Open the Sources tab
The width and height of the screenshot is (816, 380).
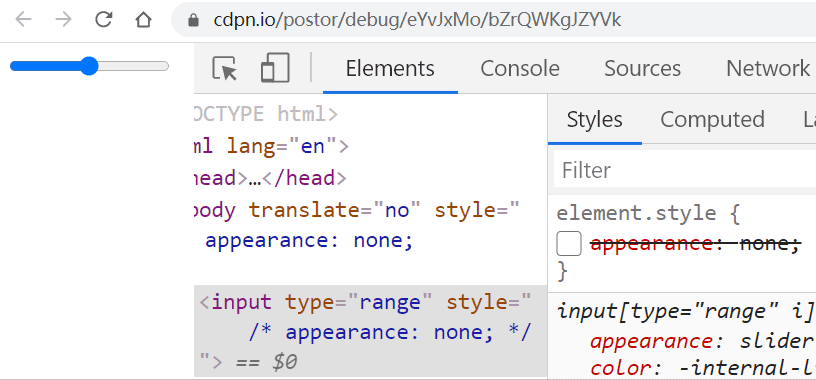click(x=642, y=68)
